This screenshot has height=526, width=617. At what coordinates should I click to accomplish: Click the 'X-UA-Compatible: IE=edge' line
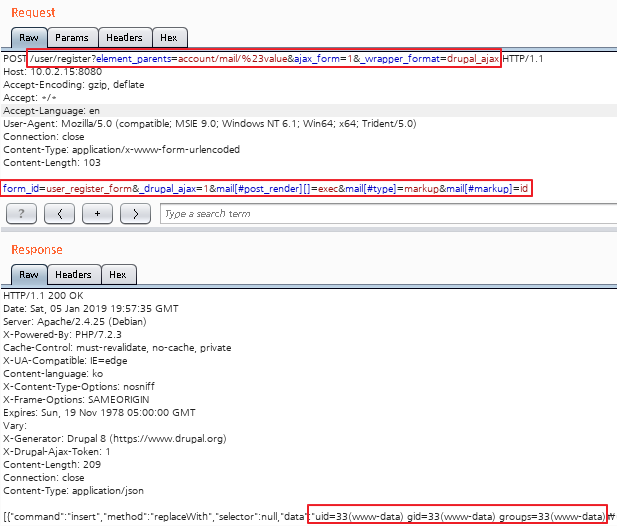(x=65, y=360)
